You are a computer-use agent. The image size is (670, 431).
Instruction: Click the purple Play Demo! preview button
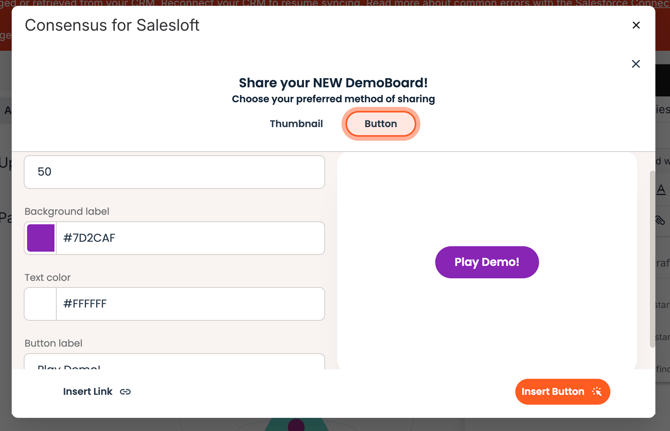(x=487, y=262)
